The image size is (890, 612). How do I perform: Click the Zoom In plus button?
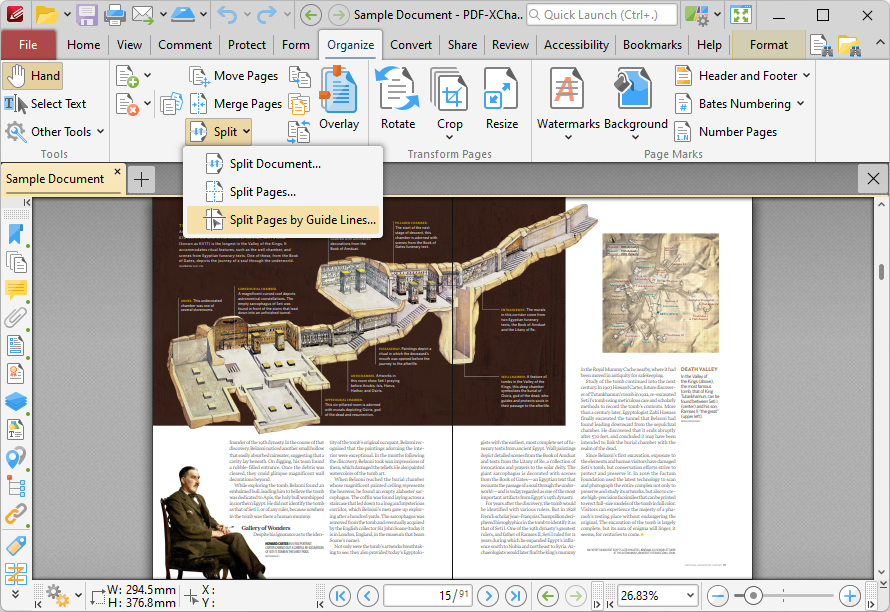tap(850, 596)
